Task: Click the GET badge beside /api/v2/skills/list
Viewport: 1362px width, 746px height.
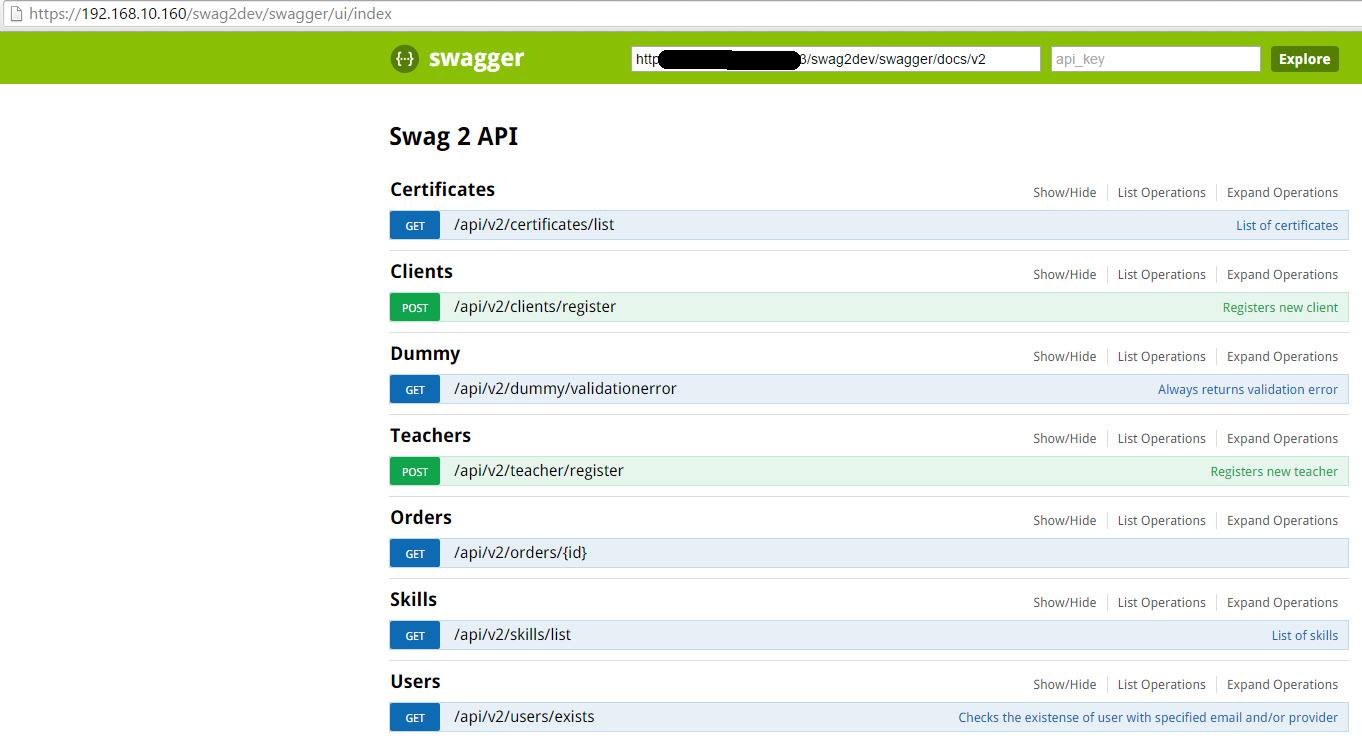Action: click(x=414, y=635)
